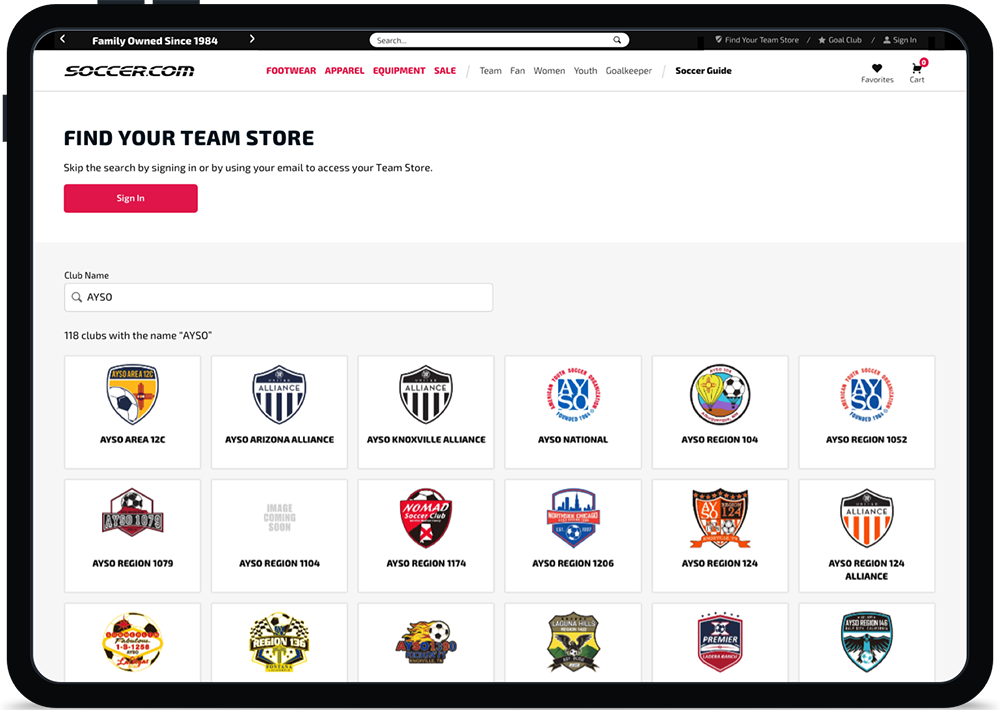Screen dimensions: 1000x710
Task: Open the AYSO REGION 1174 name label
Action: point(426,563)
